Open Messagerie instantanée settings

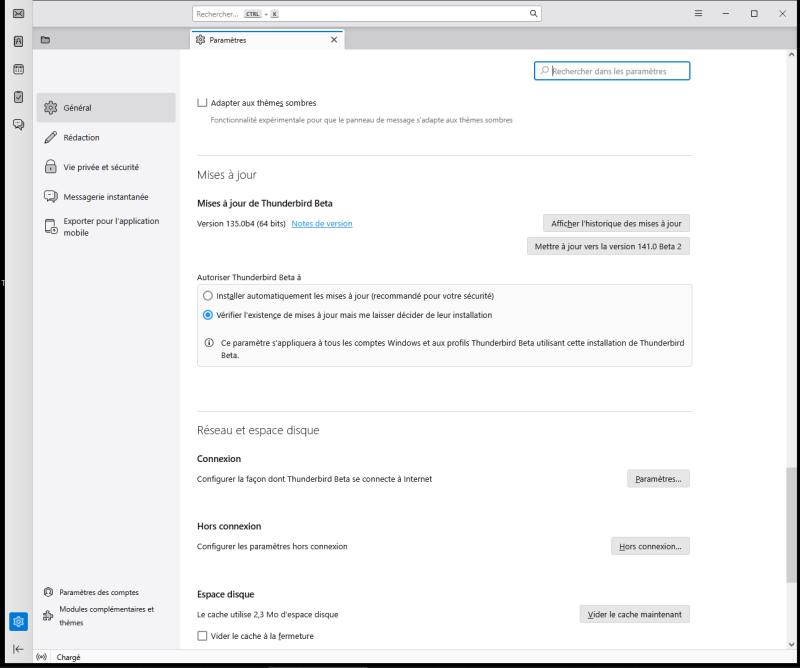pos(106,196)
